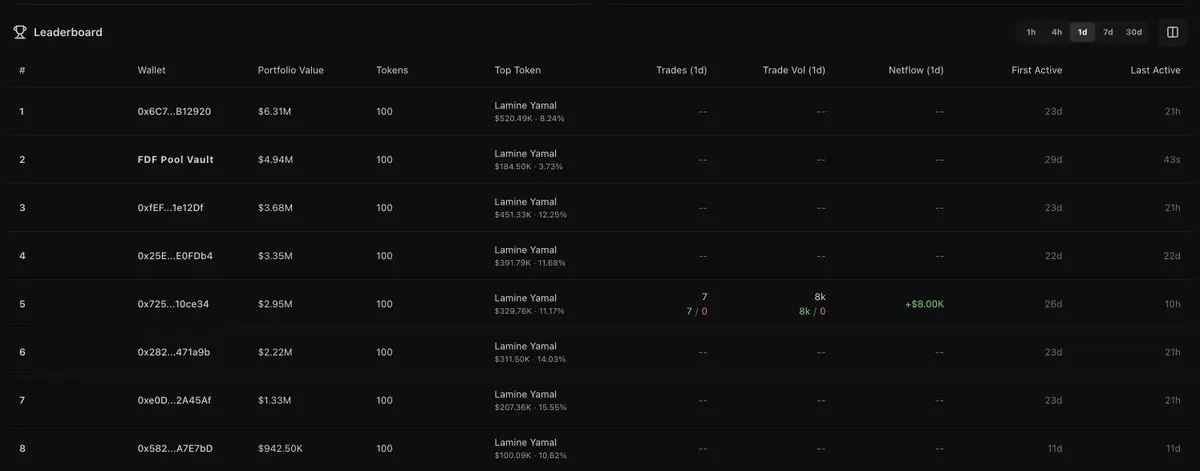This screenshot has height=471, width=1200.
Task: Sort by Trade Vol (1d) header
Action: (794, 70)
